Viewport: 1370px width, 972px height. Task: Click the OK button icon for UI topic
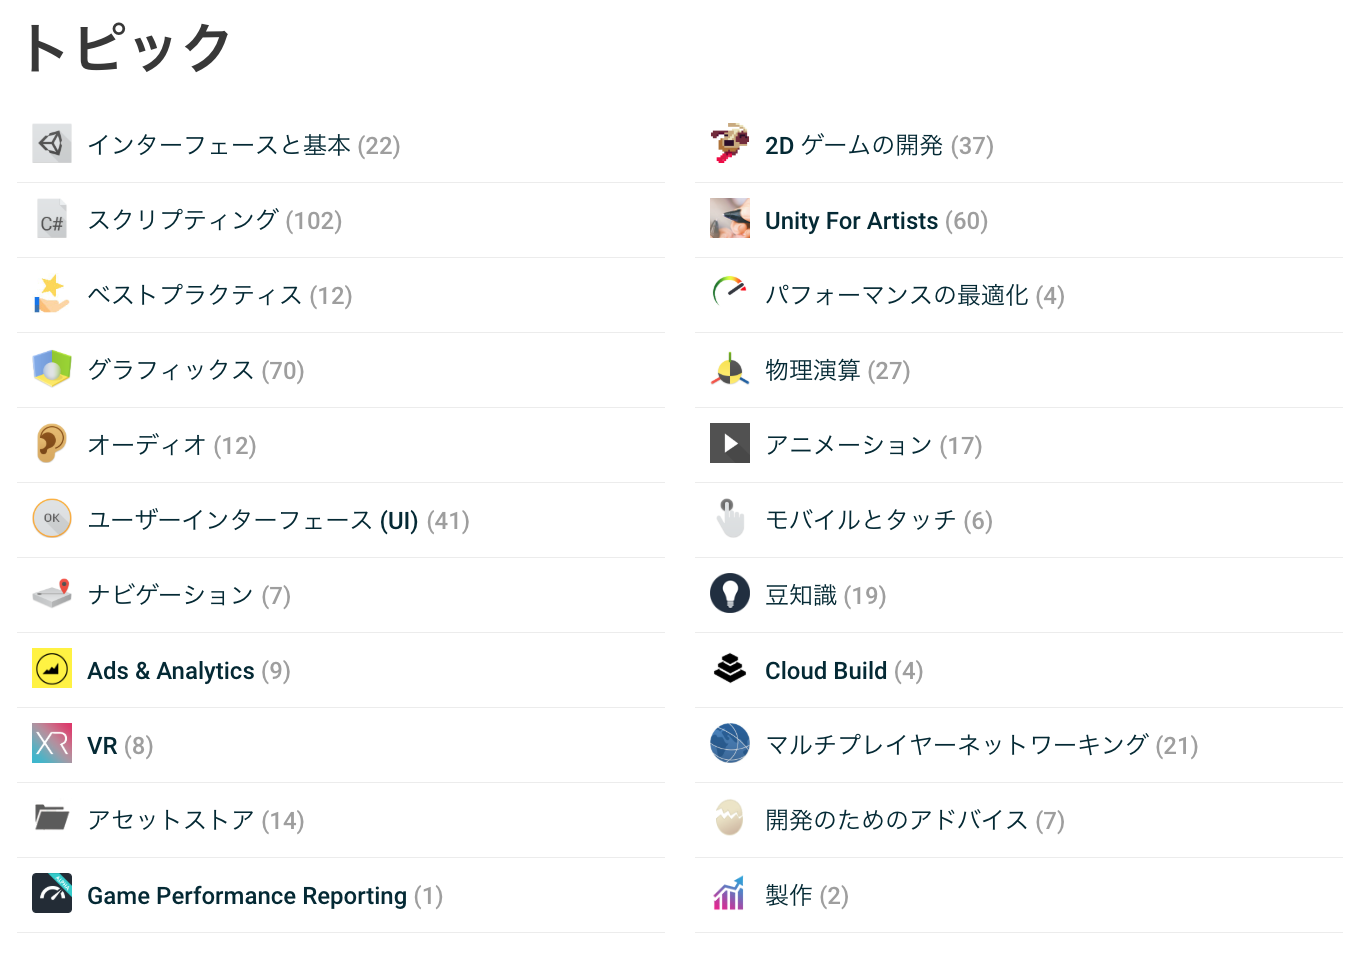click(x=52, y=519)
